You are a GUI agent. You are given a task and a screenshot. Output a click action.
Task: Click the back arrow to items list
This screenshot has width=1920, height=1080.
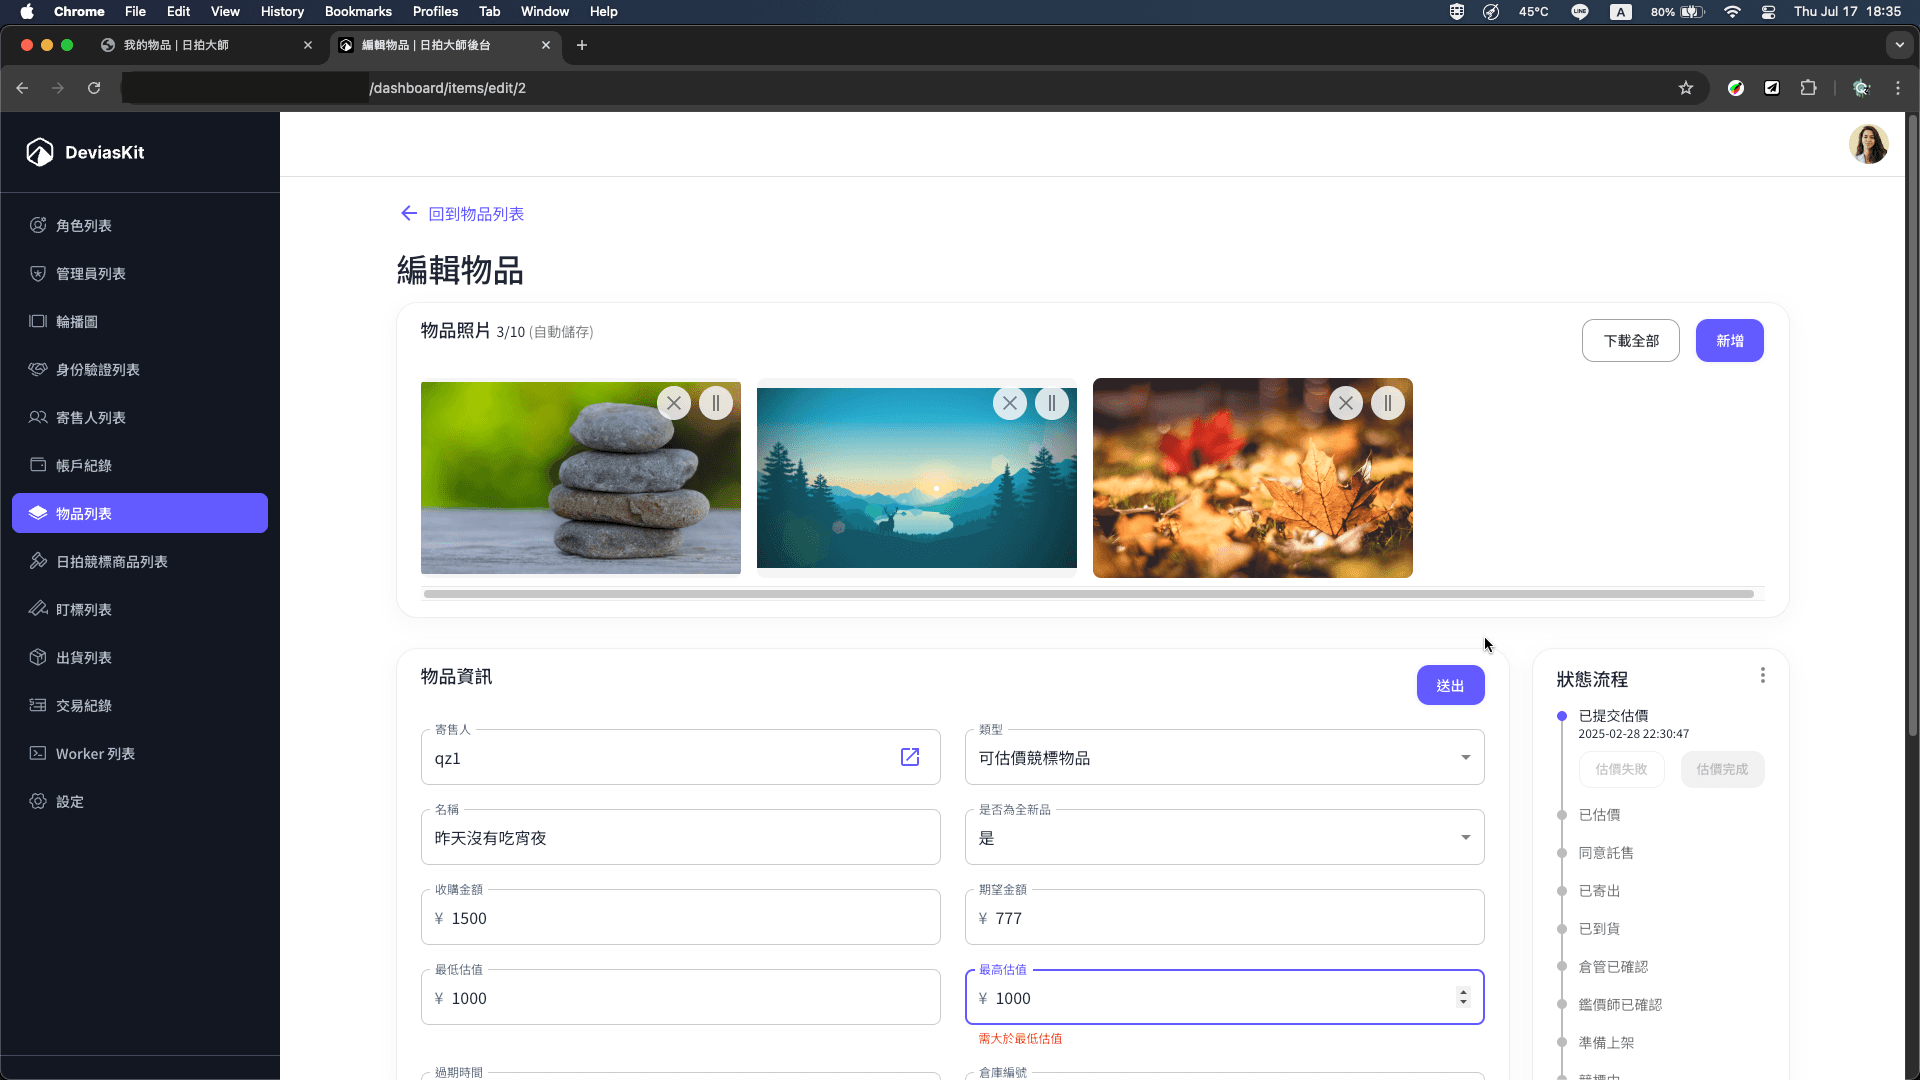(x=408, y=213)
